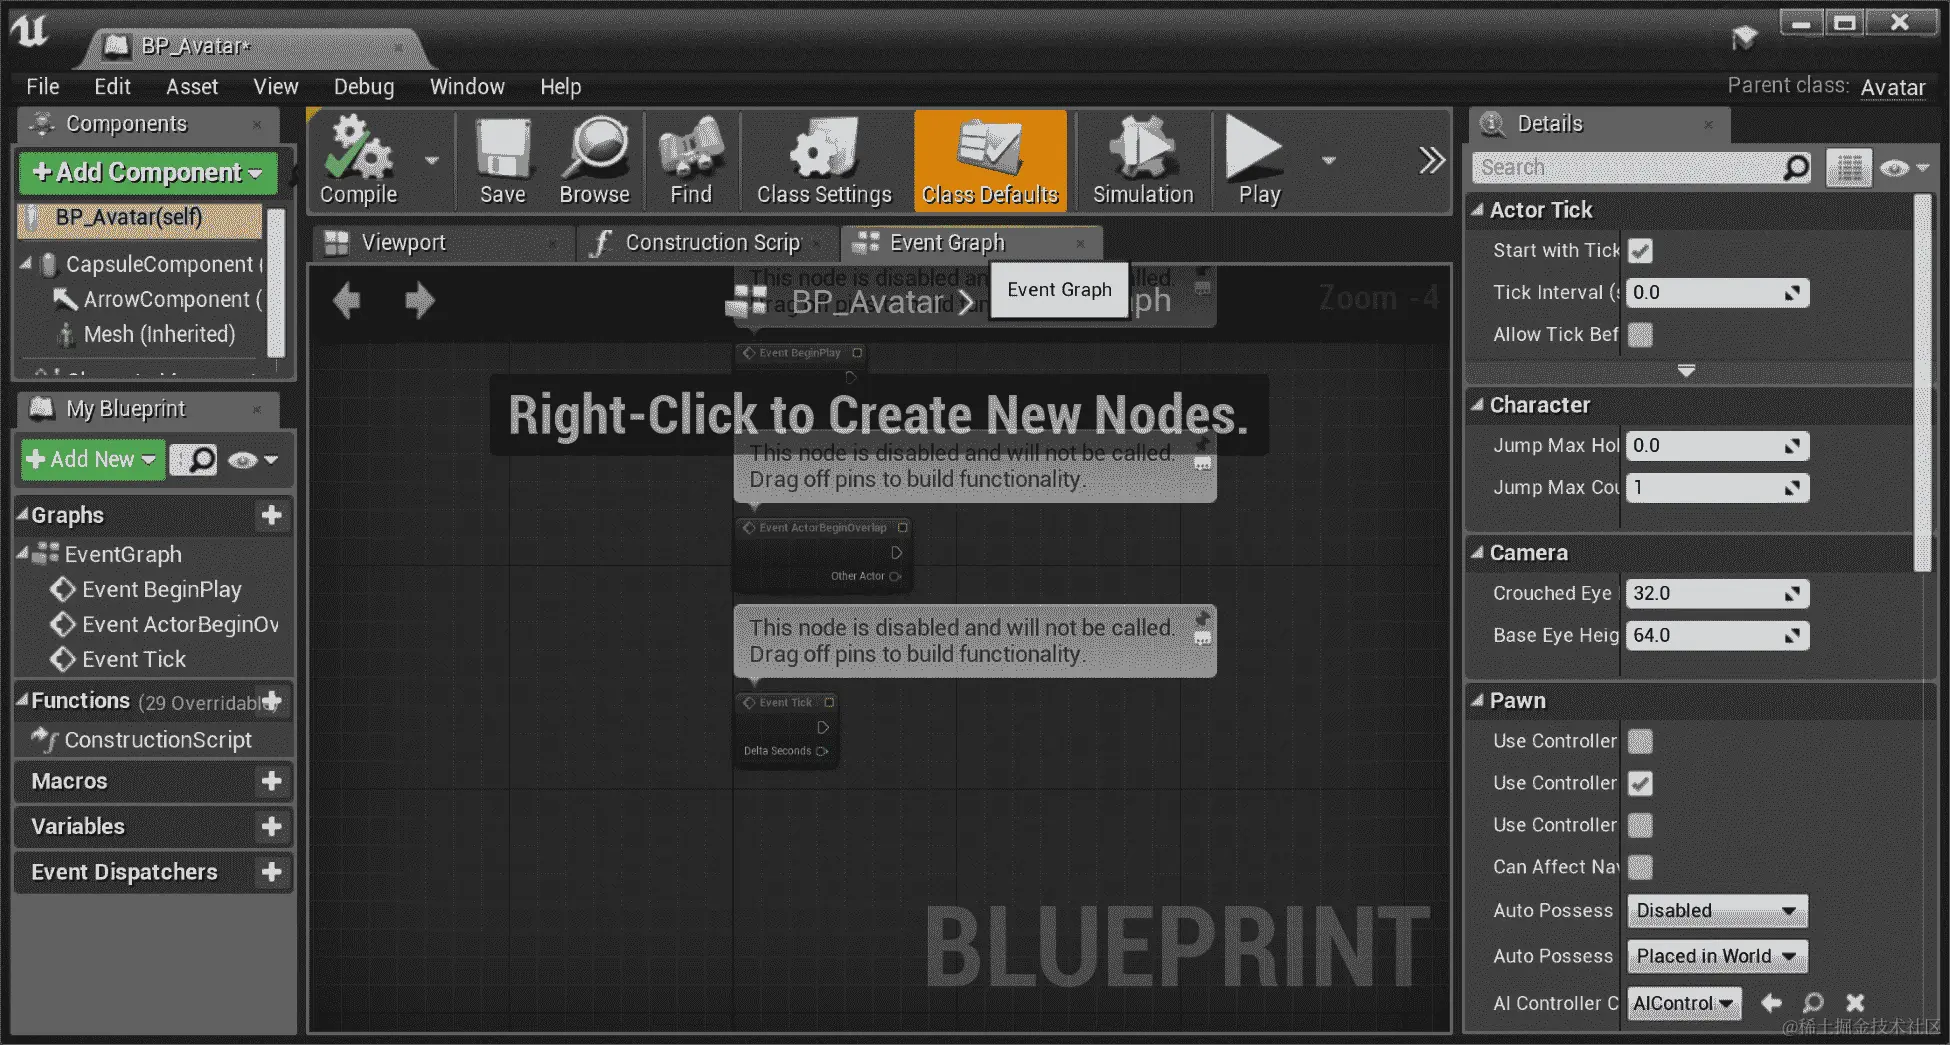This screenshot has height=1045, width=1950.
Task: Collapse EventGraph tree node
Action: [24, 553]
